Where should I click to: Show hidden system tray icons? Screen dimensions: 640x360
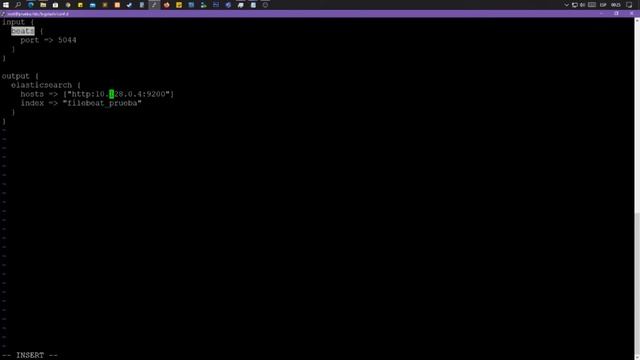click(x=566, y=5)
